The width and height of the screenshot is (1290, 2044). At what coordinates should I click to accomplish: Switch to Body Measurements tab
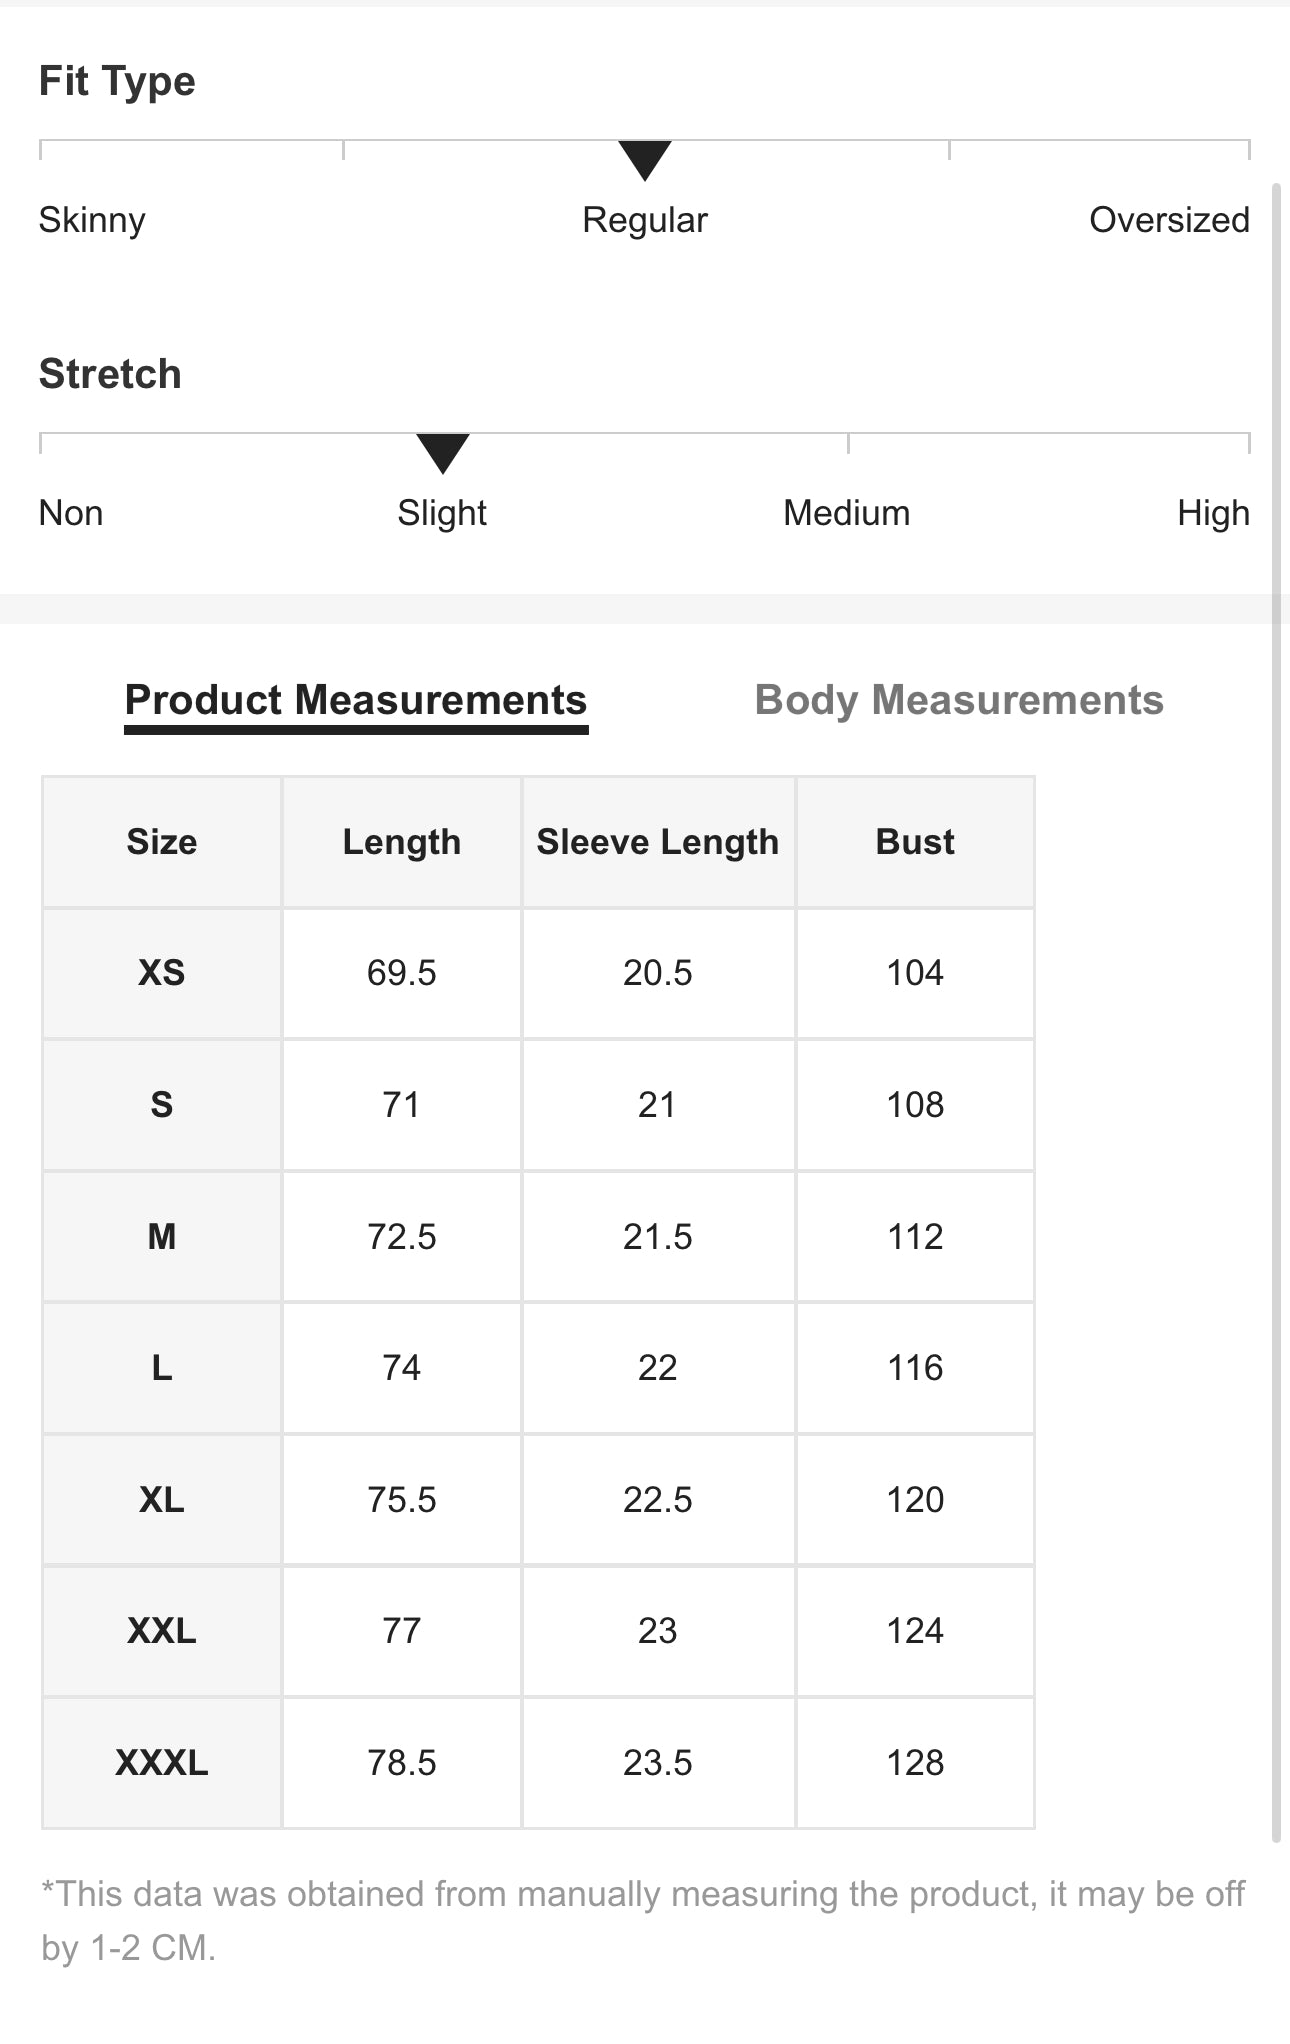958,700
